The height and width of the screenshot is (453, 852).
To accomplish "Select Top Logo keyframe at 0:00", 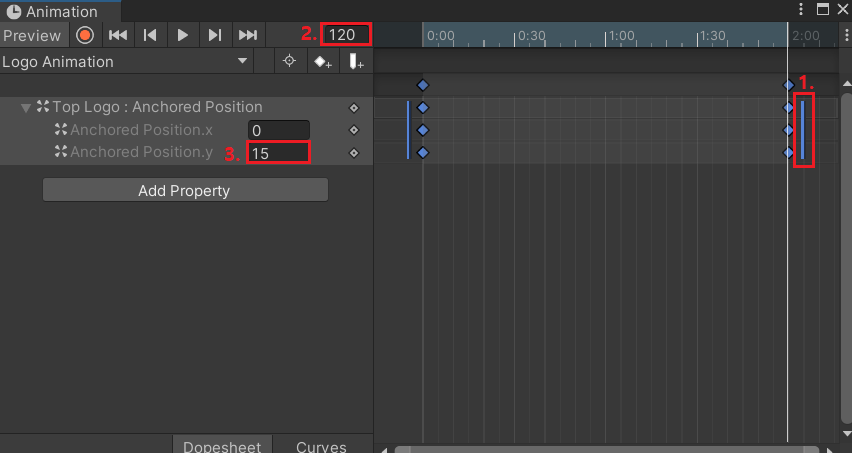I will [x=423, y=108].
